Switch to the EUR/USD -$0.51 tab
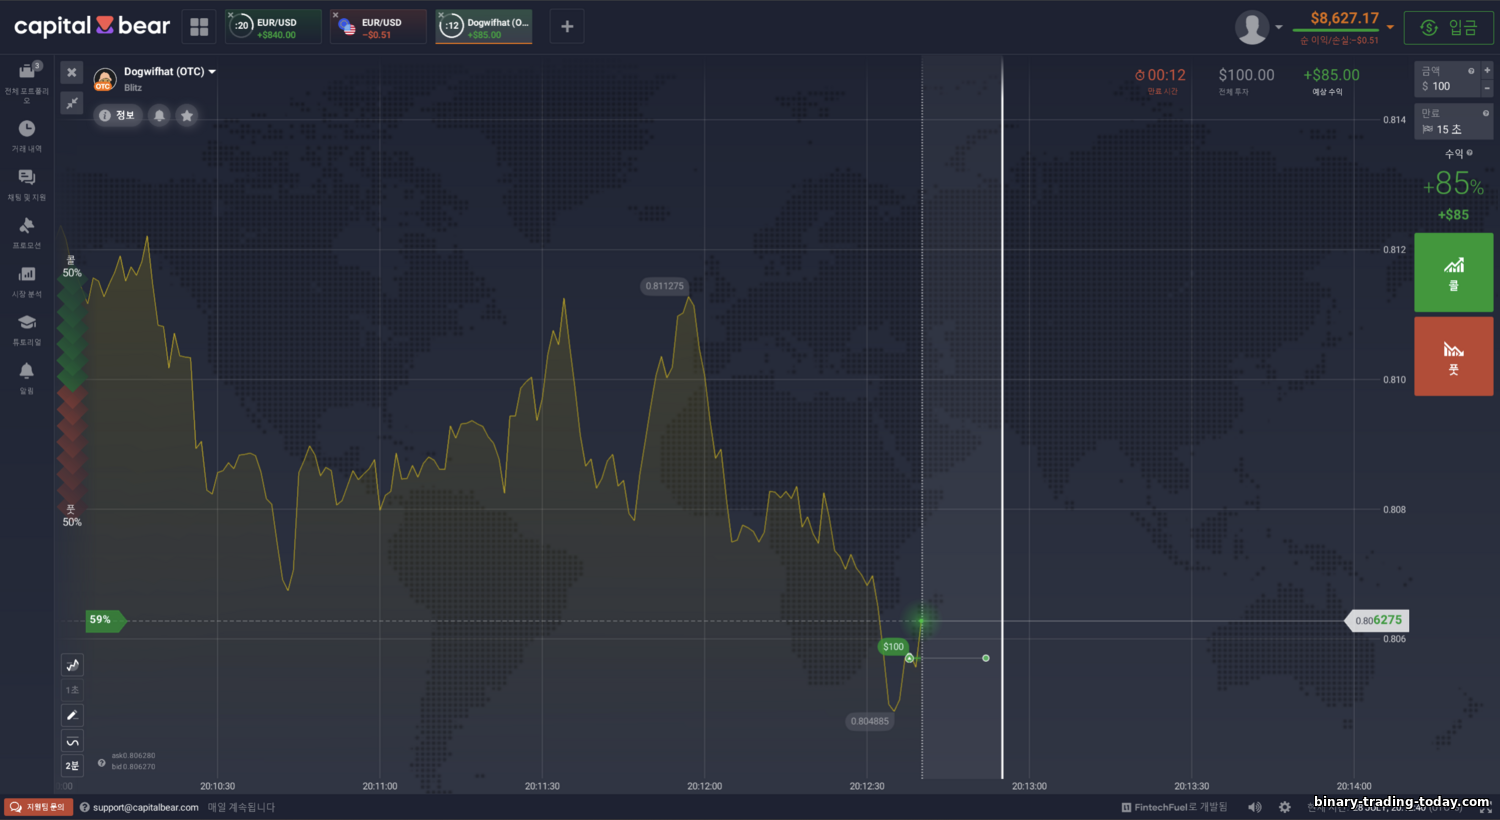Image resolution: width=1500 pixels, height=820 pixels. pyautogui.click(x=379, y=27)
